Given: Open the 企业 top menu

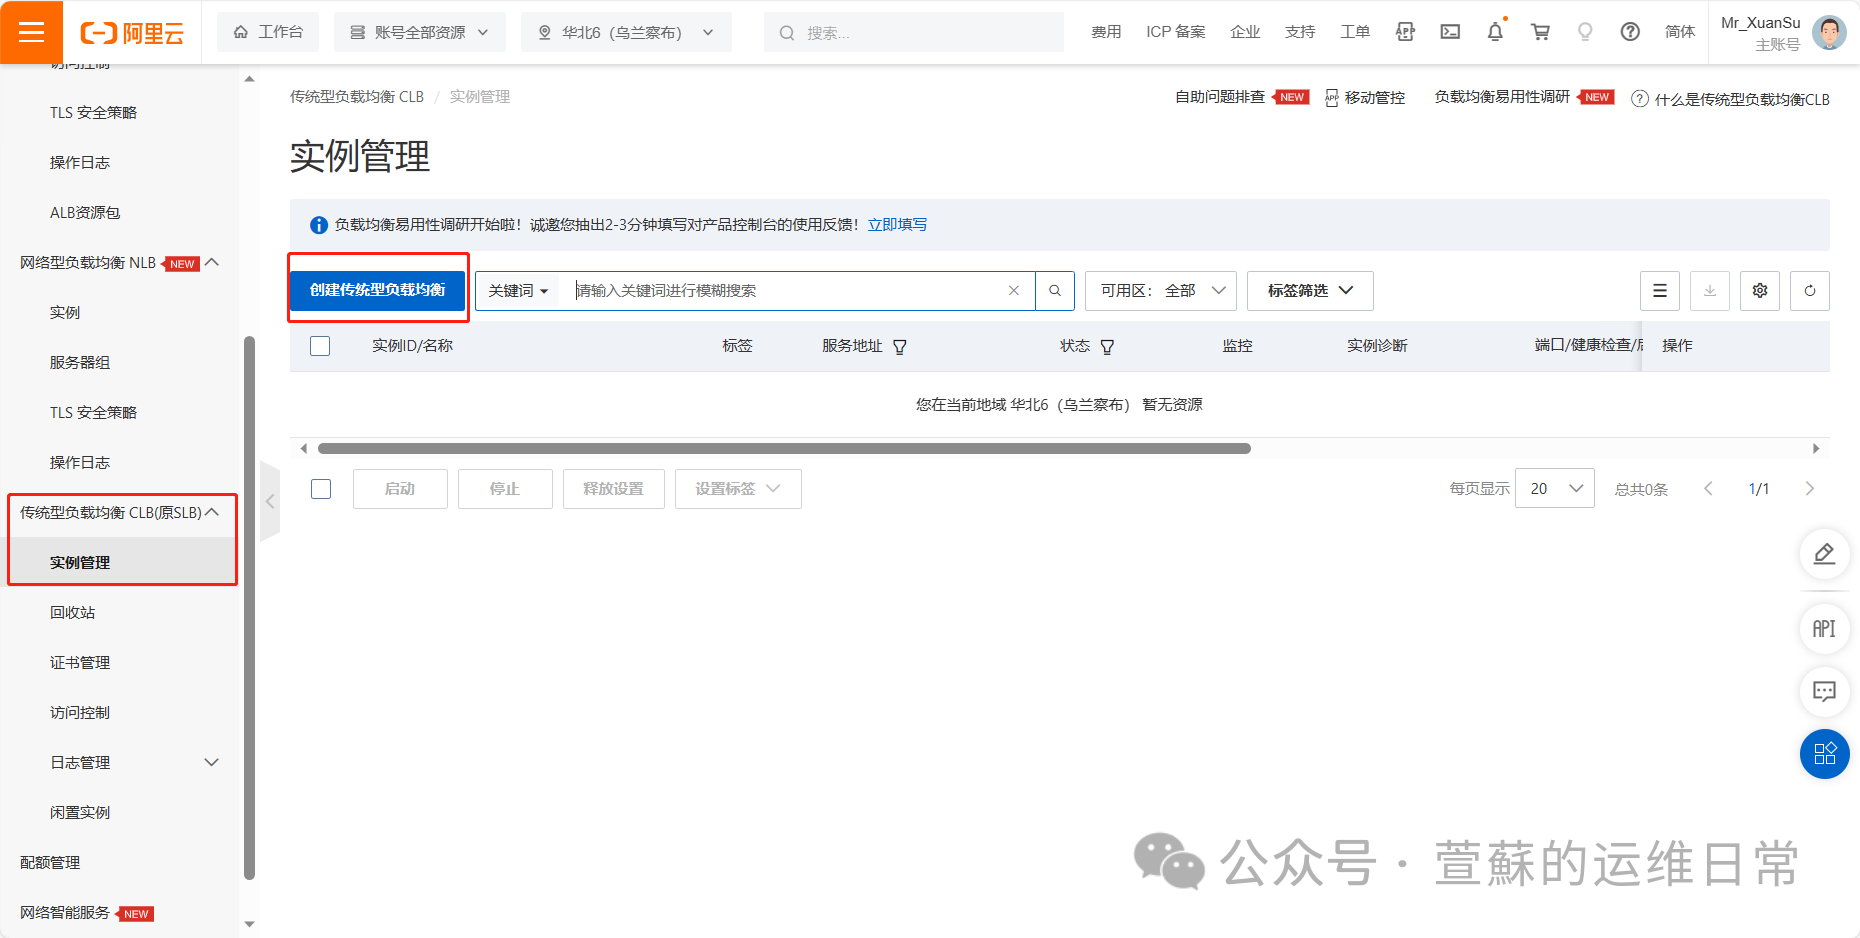Looking at the screenshot, I should point(1245,32).
